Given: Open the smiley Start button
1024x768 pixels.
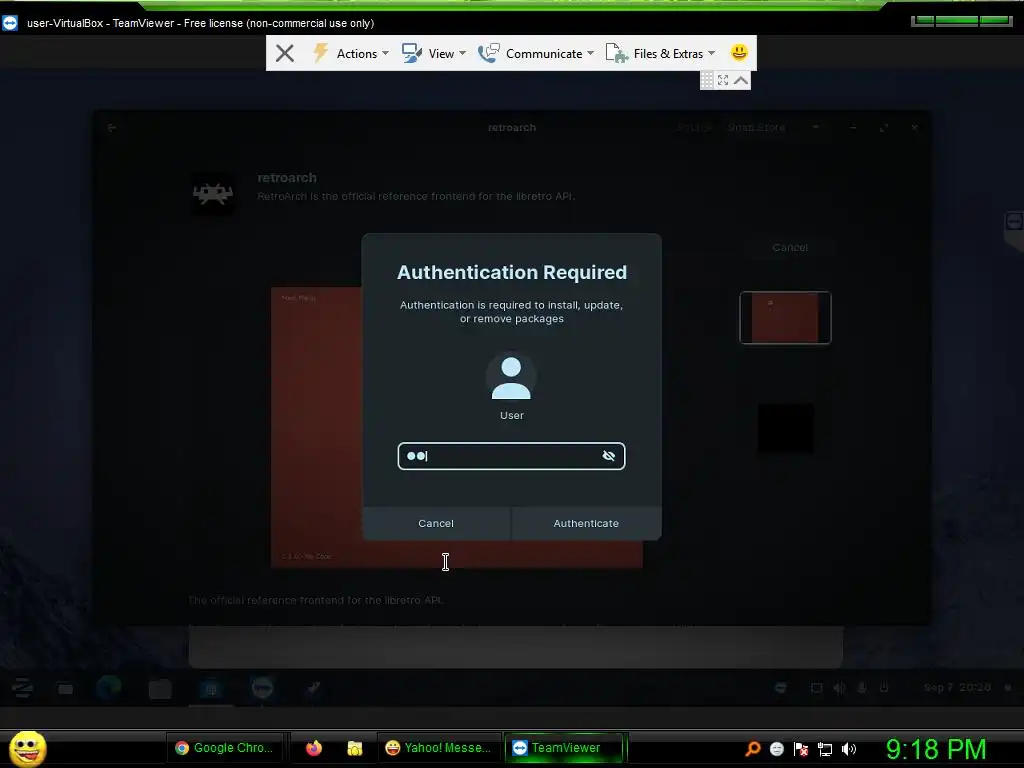Looking at the screenshot, I should (x=27, y=748).
